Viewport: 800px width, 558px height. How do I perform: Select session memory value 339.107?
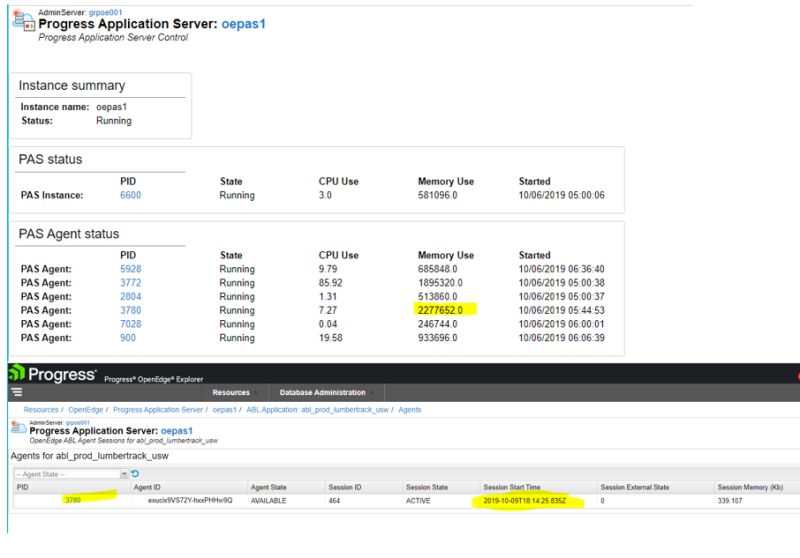pyautogui.click(x=730, y=501)
